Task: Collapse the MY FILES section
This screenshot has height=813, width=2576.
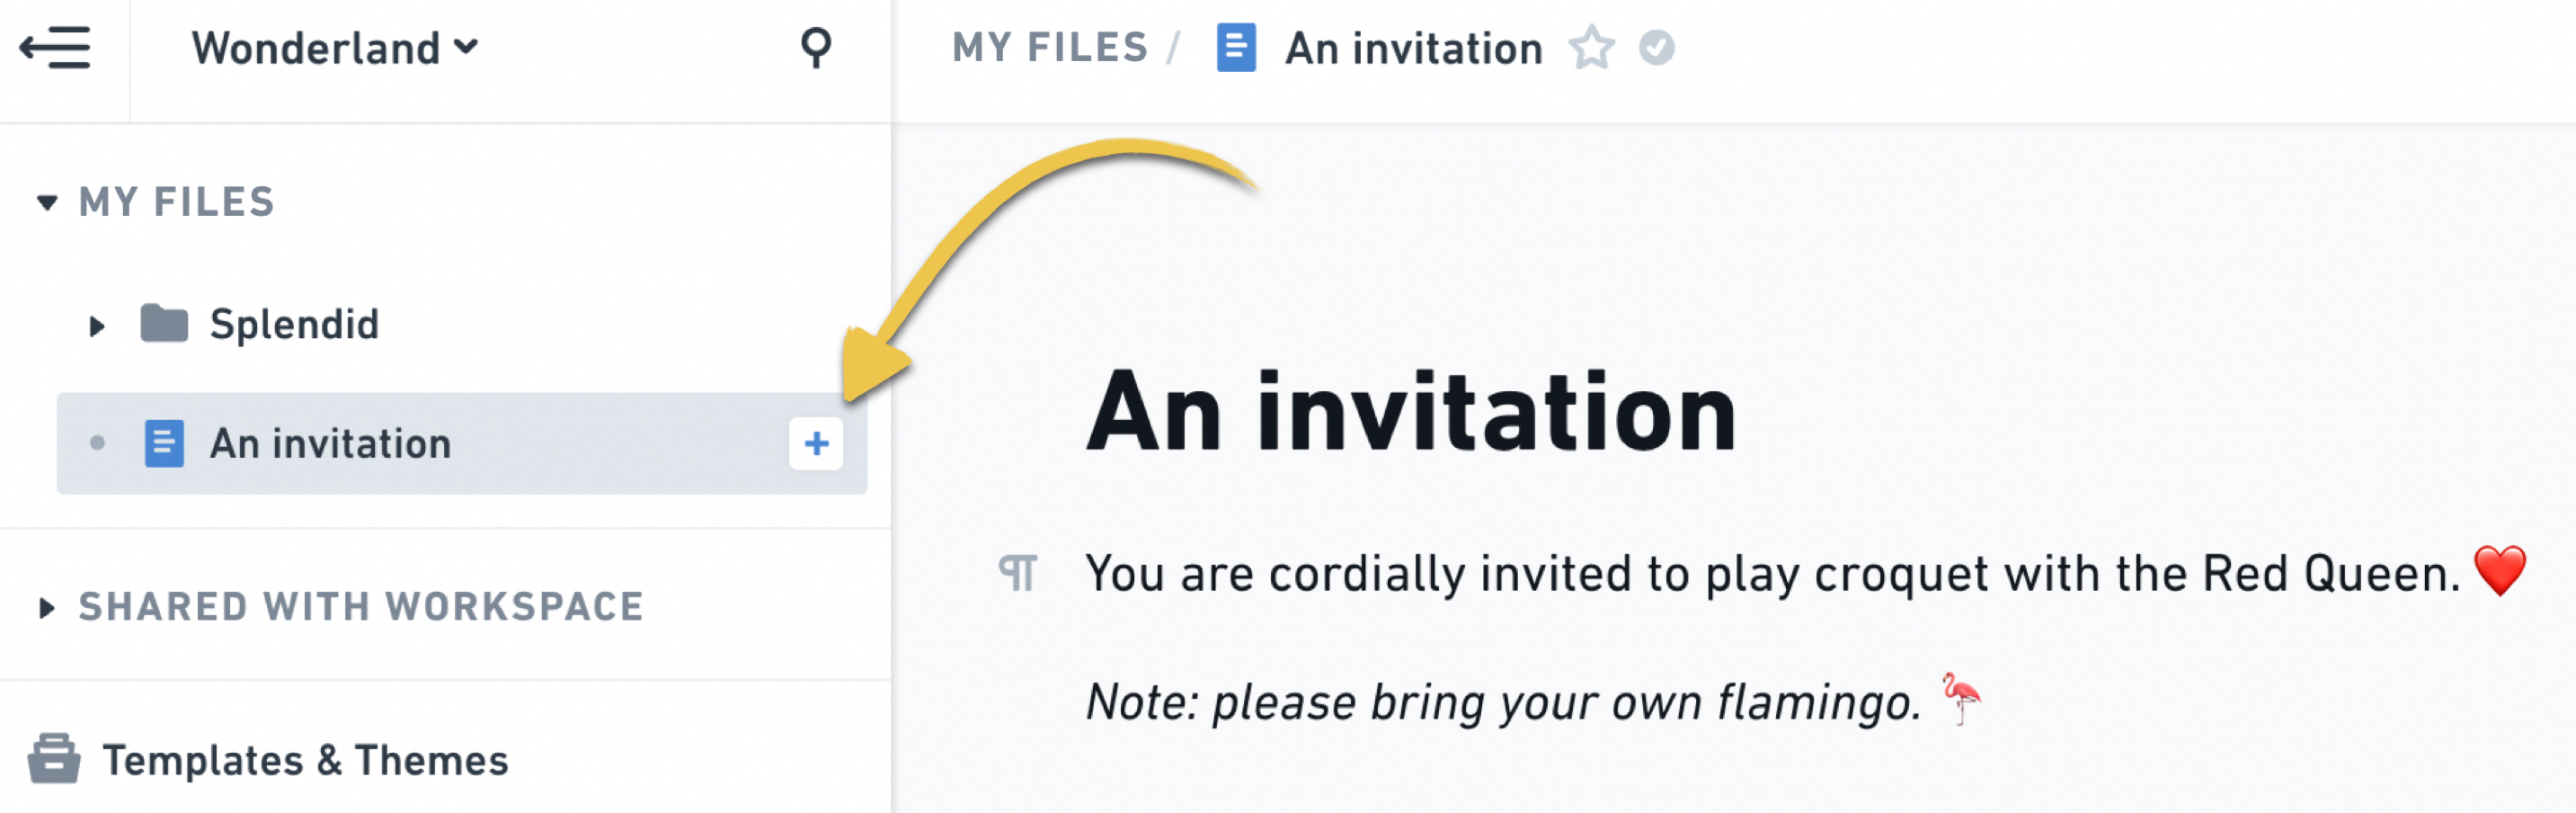Action: pyautogui.click(x=45, y=202)
